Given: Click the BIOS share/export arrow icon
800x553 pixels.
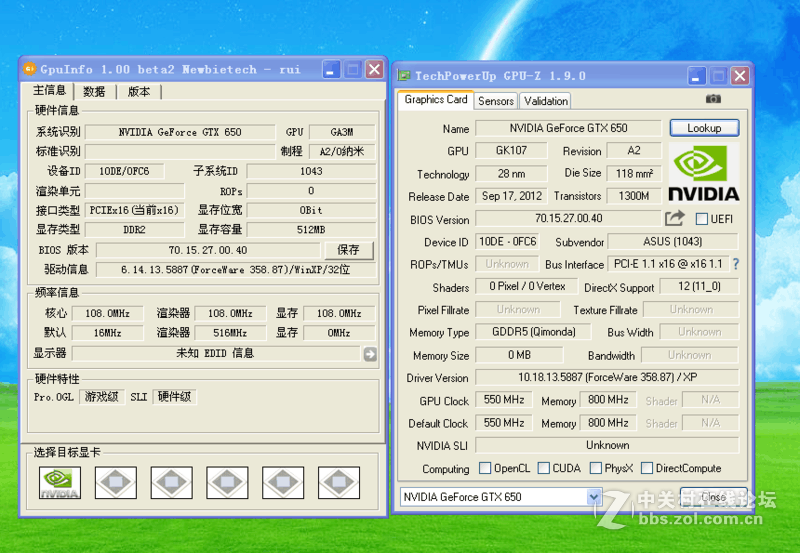Looking at the screenshot, I should click(x=674, y=218).
